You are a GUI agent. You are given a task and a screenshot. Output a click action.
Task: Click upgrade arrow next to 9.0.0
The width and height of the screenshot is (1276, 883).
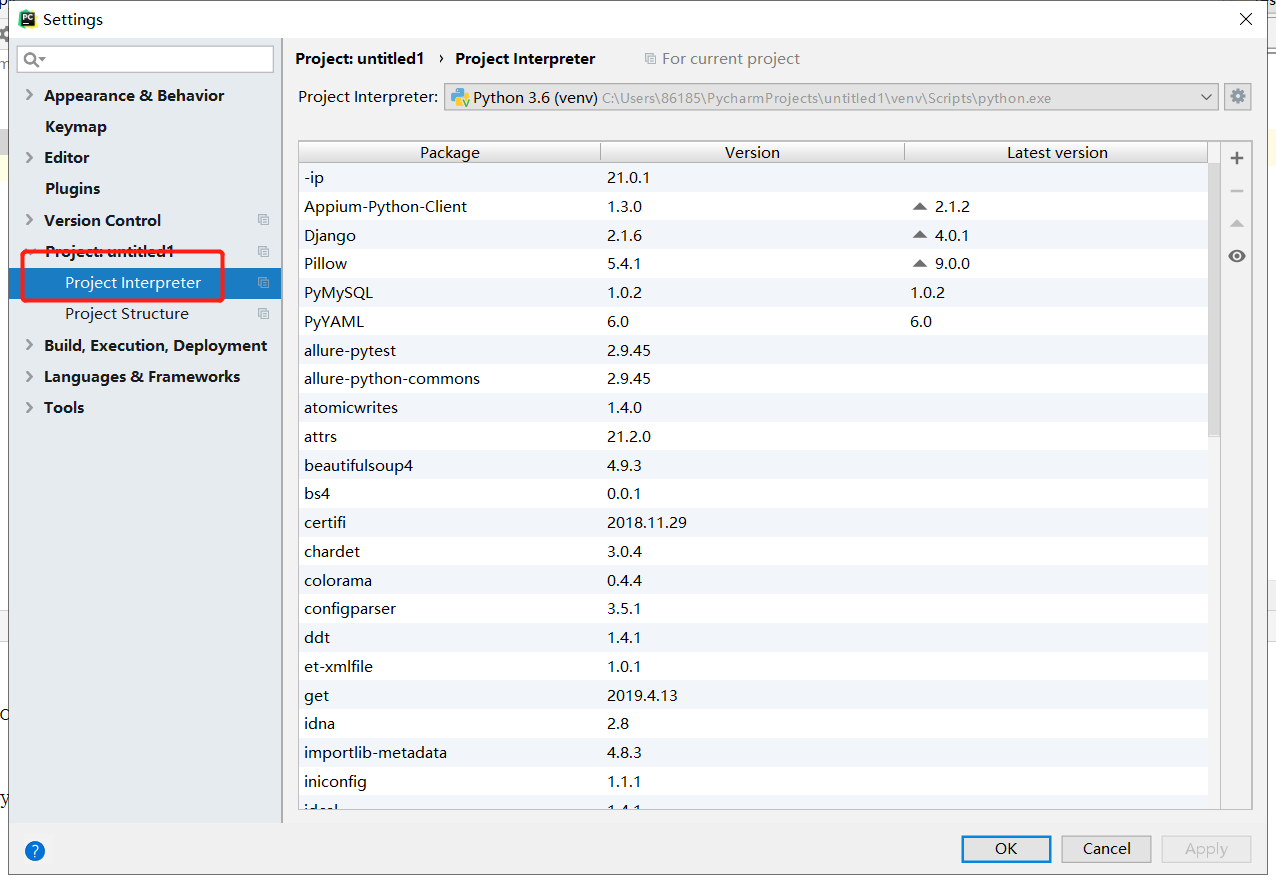coord(920,264)
